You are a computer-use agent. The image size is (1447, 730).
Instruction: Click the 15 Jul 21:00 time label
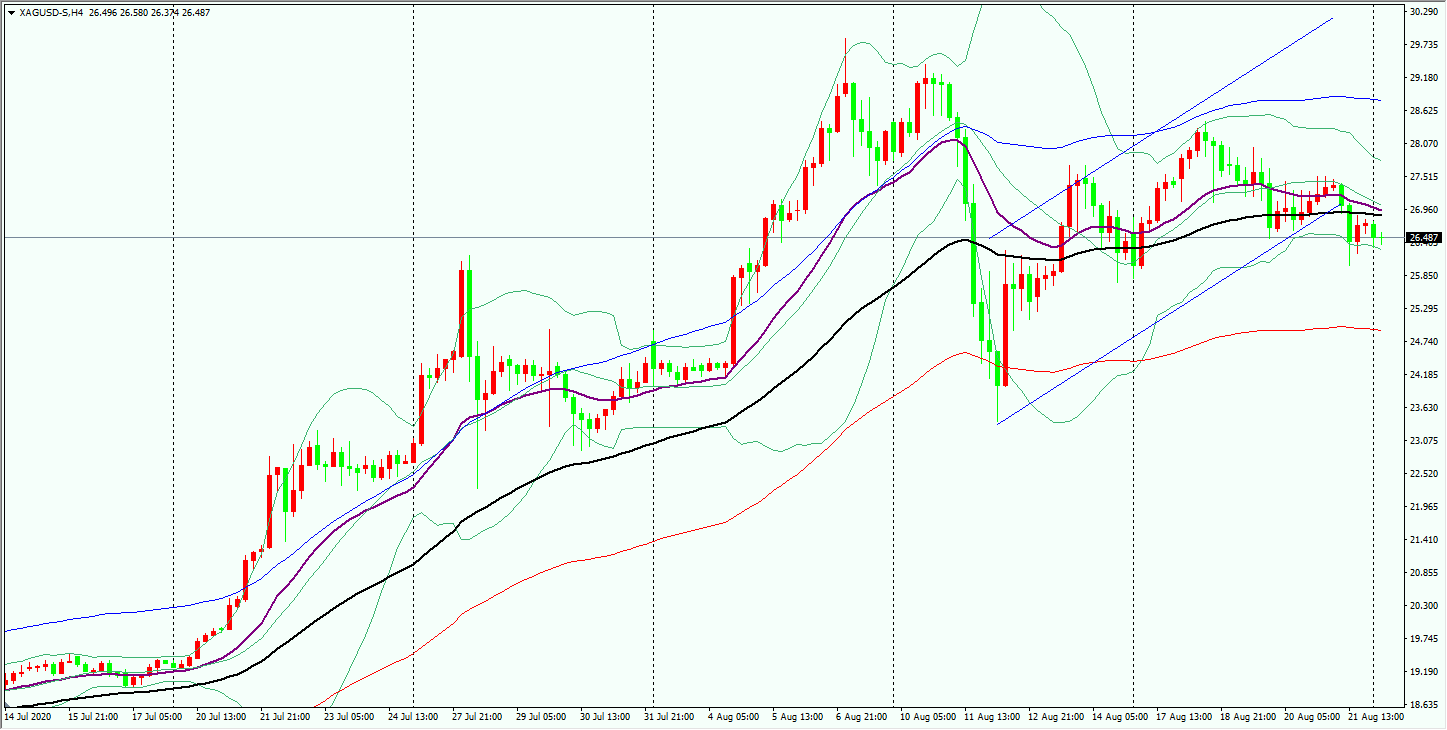coord(92,717)
